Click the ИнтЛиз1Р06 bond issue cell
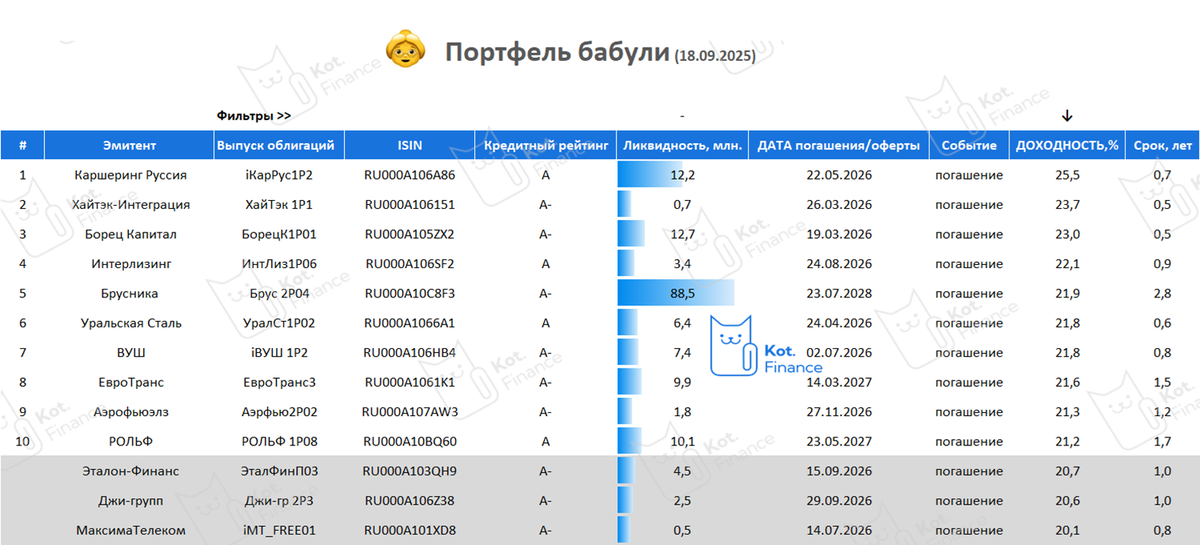Viewport: 1200px width, 545px height. tap(279, 264)
